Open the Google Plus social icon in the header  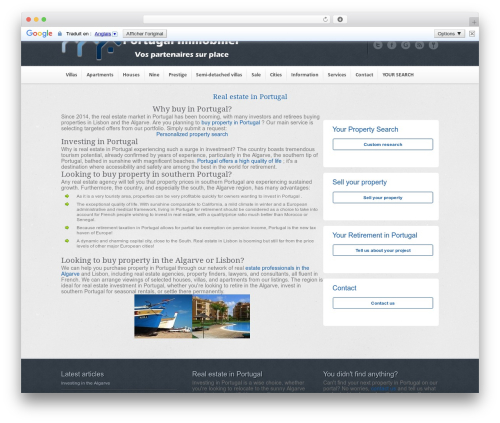point(405,45)
